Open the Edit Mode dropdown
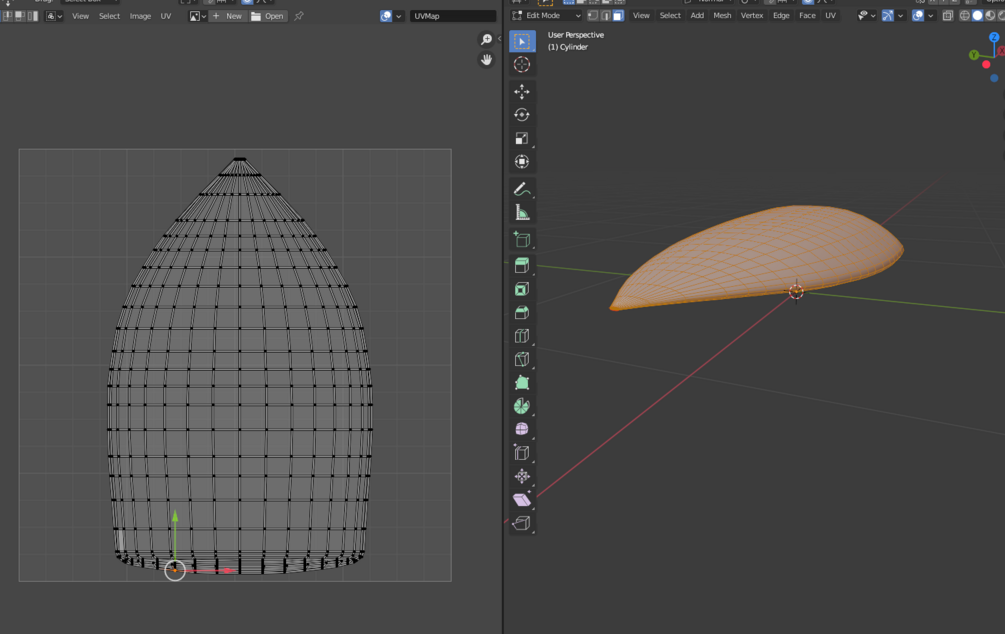The image size is (1005, 634). 546,15
